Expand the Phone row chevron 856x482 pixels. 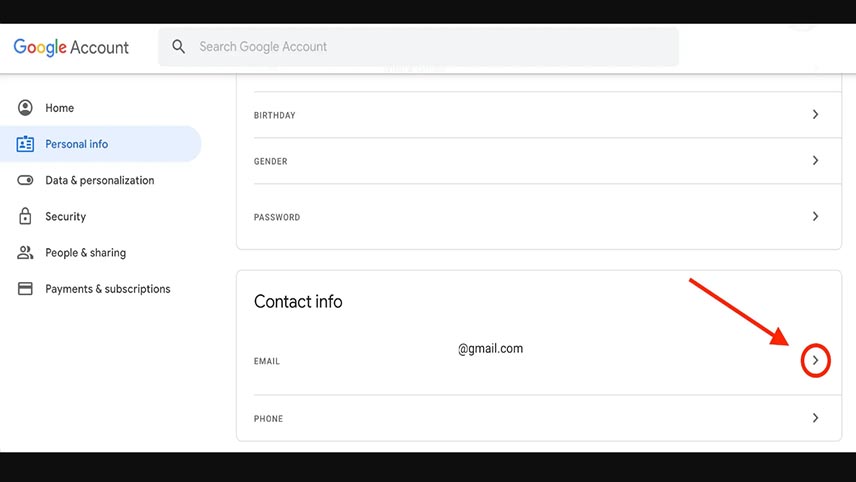coord(815,418)
